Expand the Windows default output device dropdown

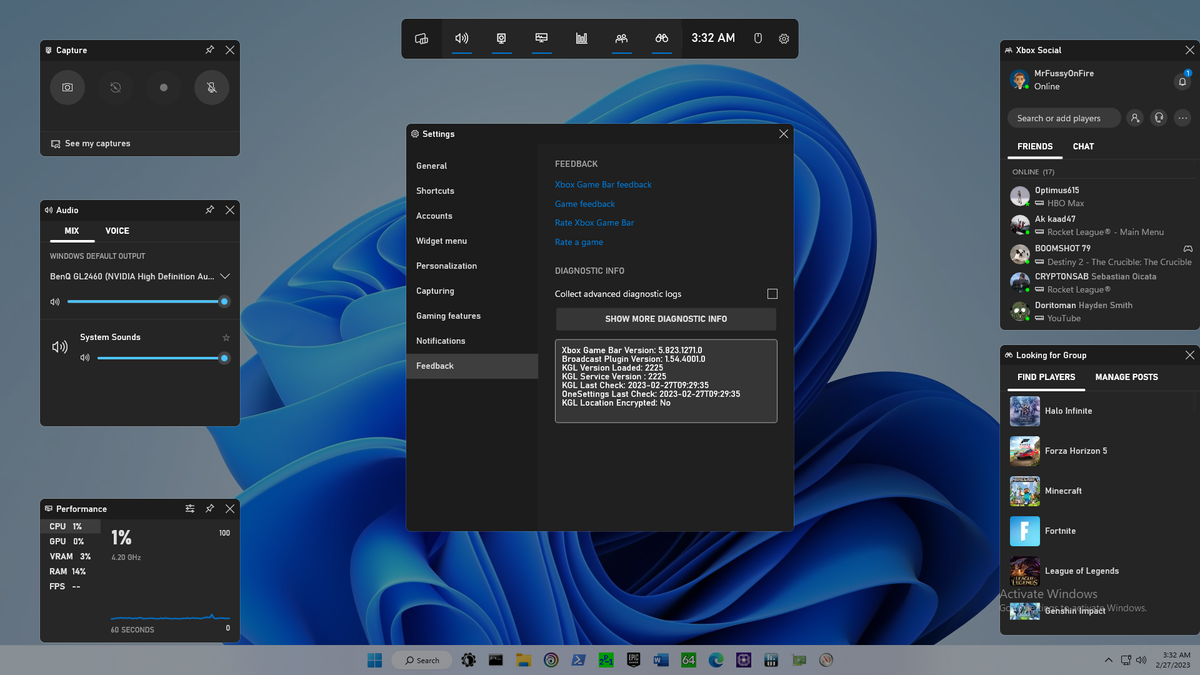[x=225, y=276]
